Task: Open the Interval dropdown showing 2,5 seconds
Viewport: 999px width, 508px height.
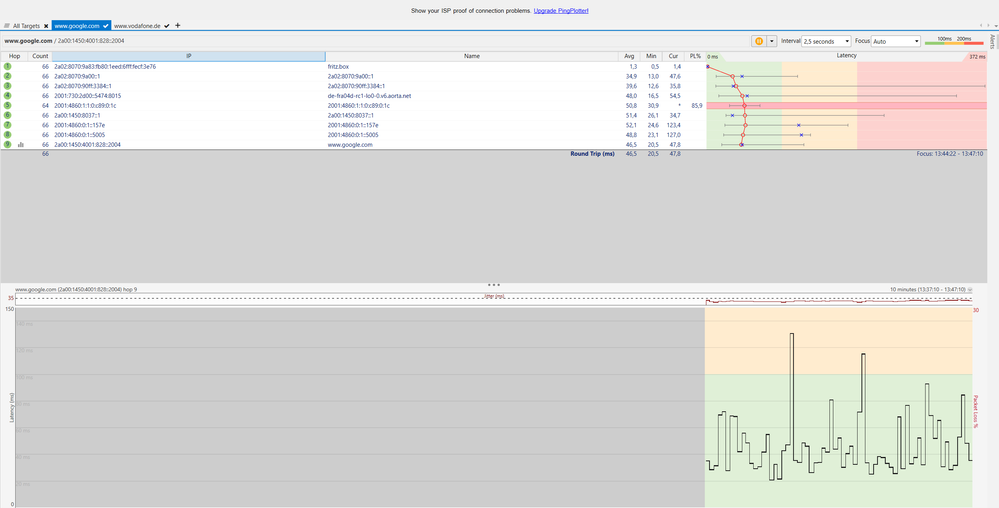Action: pos(826,41)
